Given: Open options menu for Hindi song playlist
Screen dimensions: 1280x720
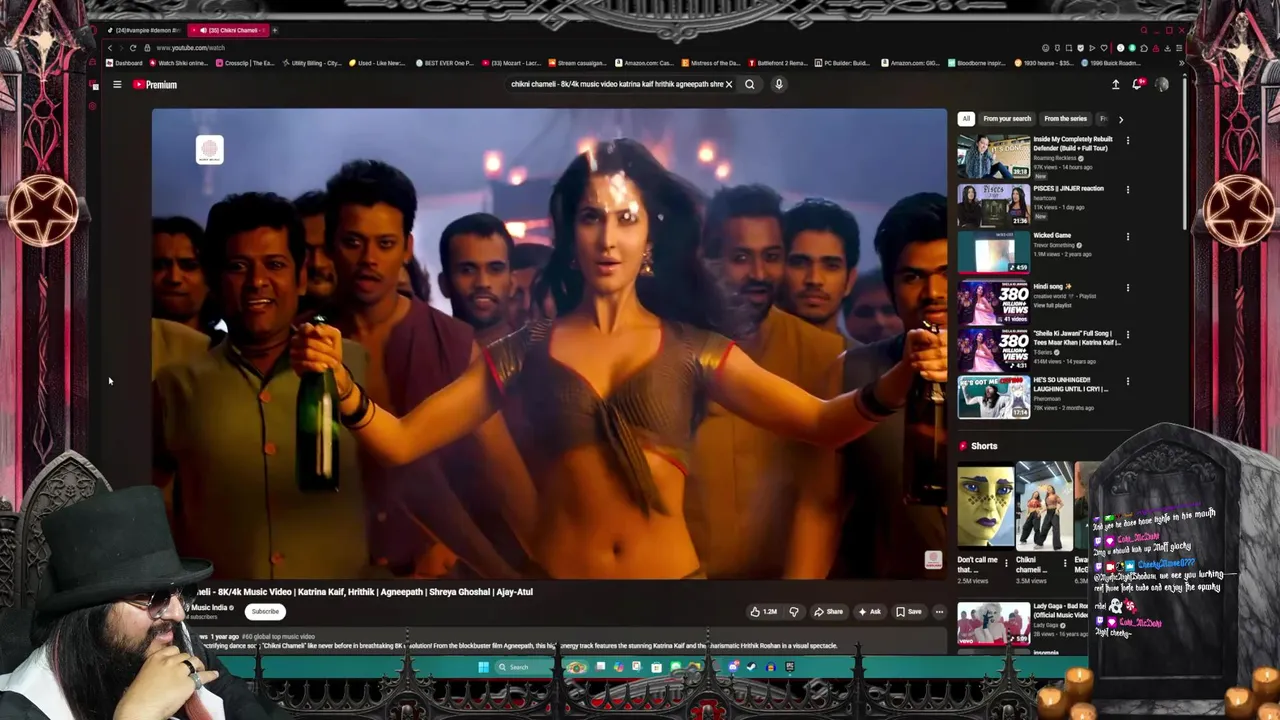Looking at the screenshot, I should pos(1127,287).
